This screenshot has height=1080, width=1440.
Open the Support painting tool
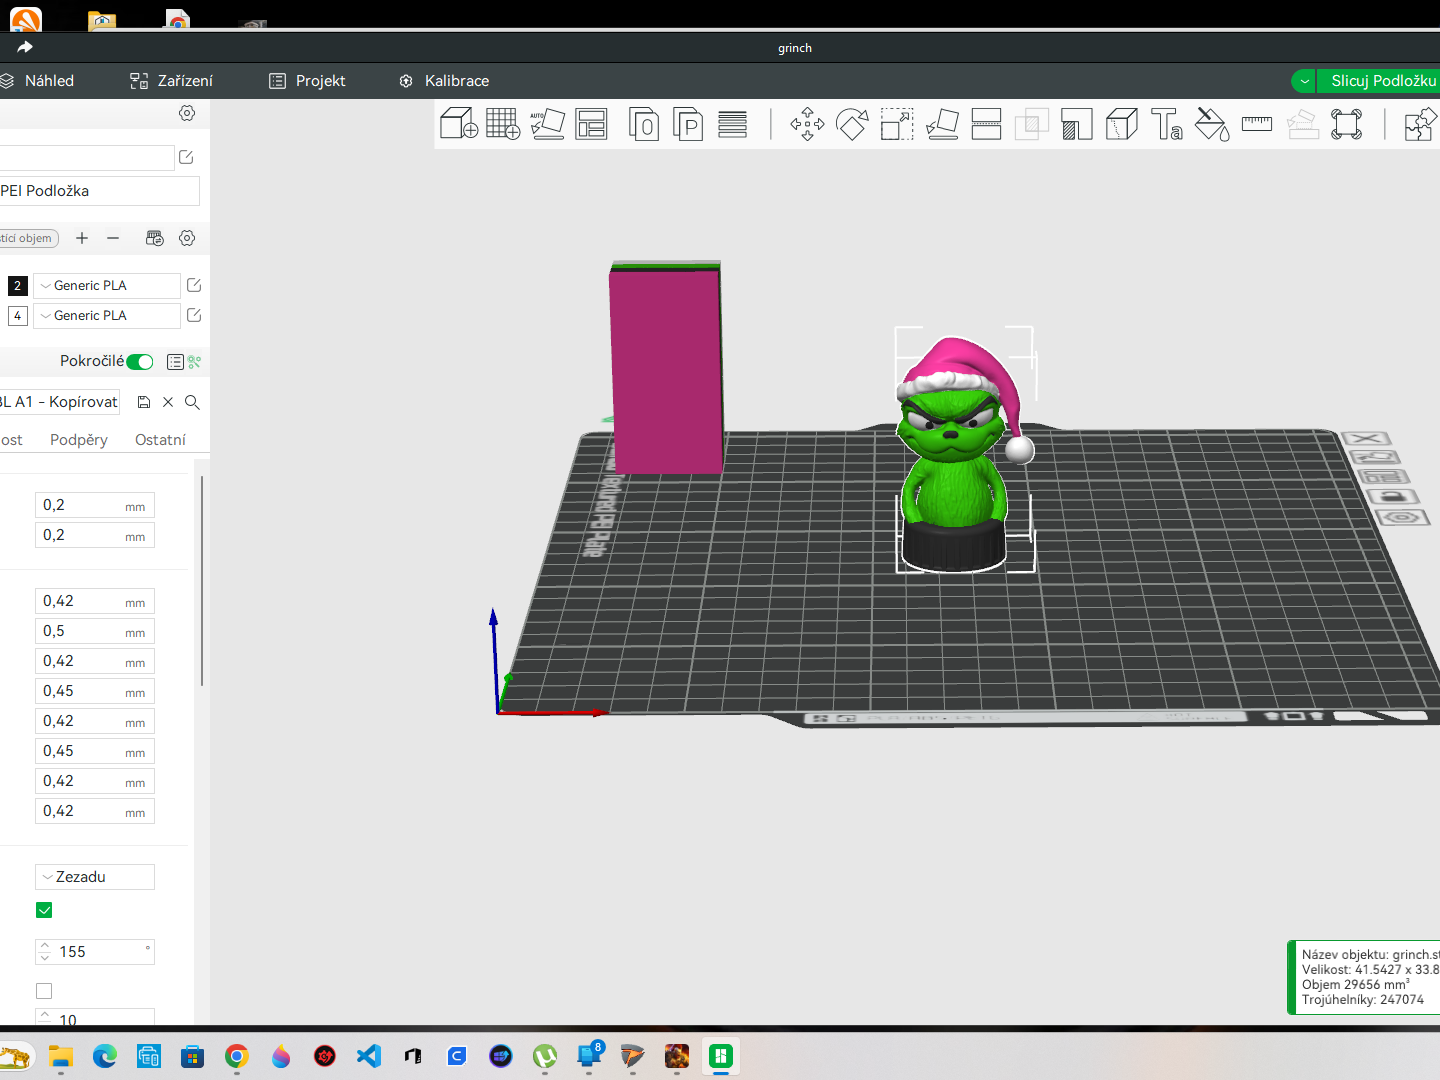1077,124
